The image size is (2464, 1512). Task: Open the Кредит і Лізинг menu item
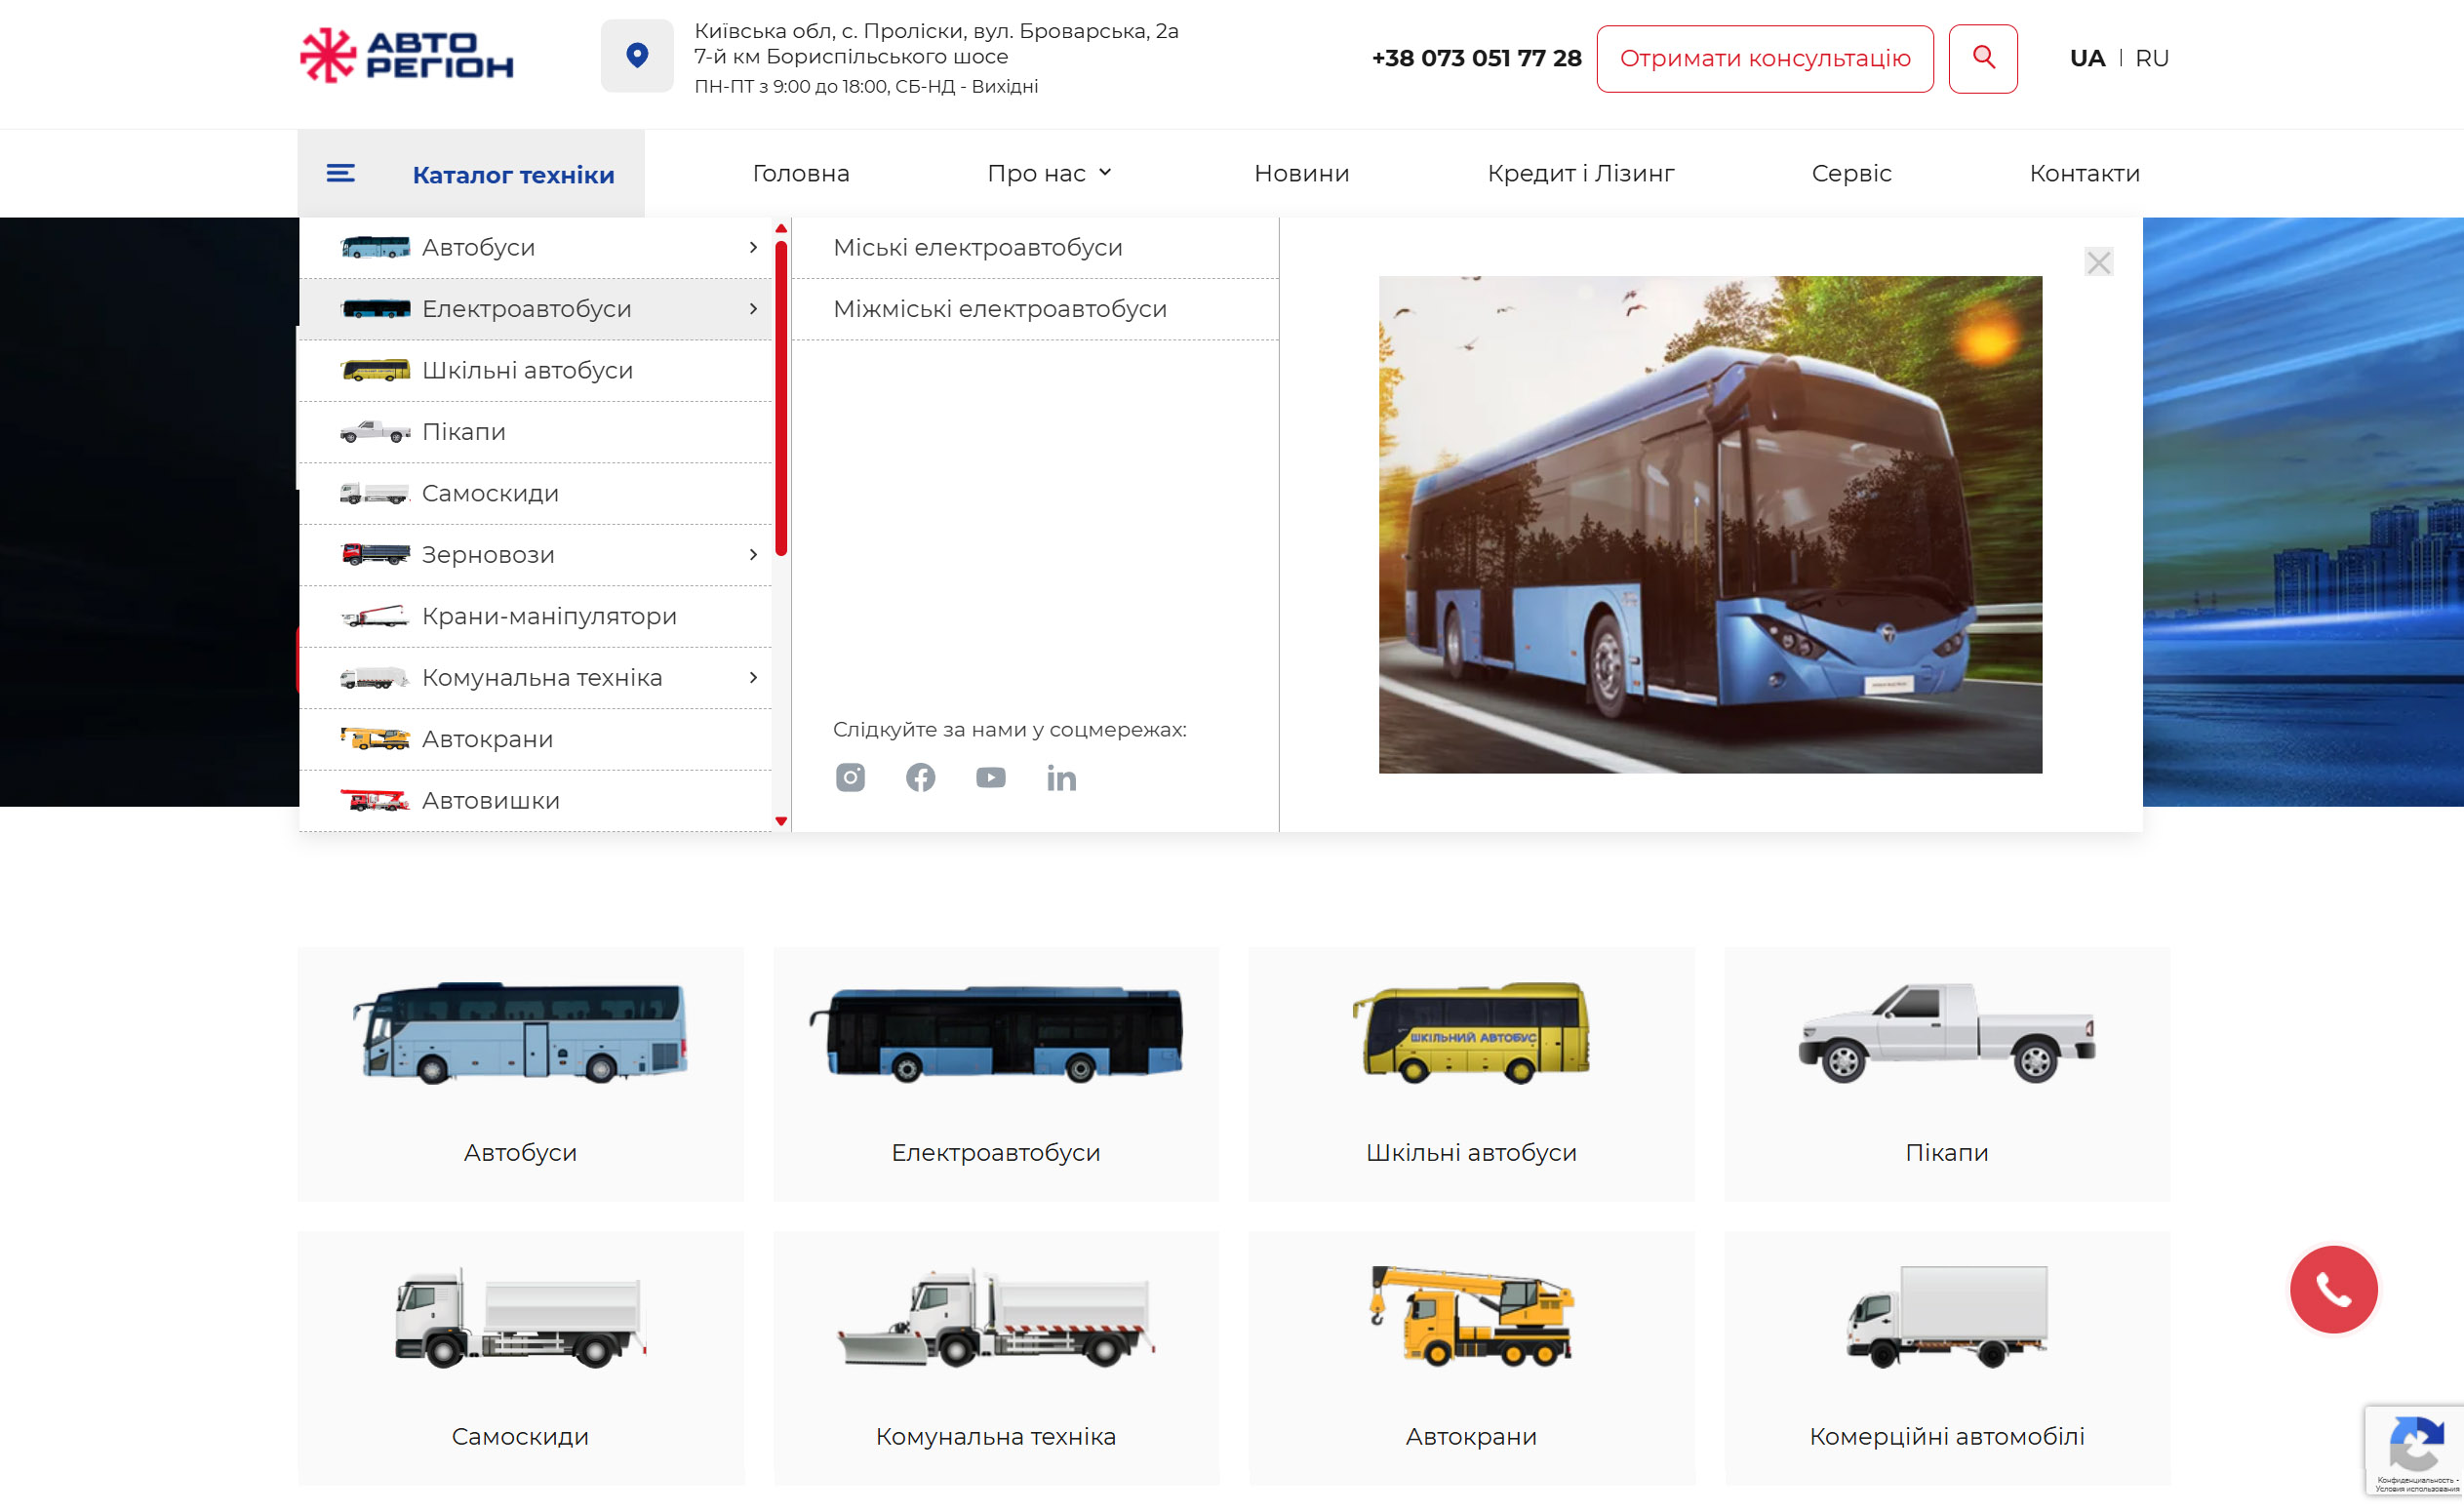click(x=1580, y=173)
